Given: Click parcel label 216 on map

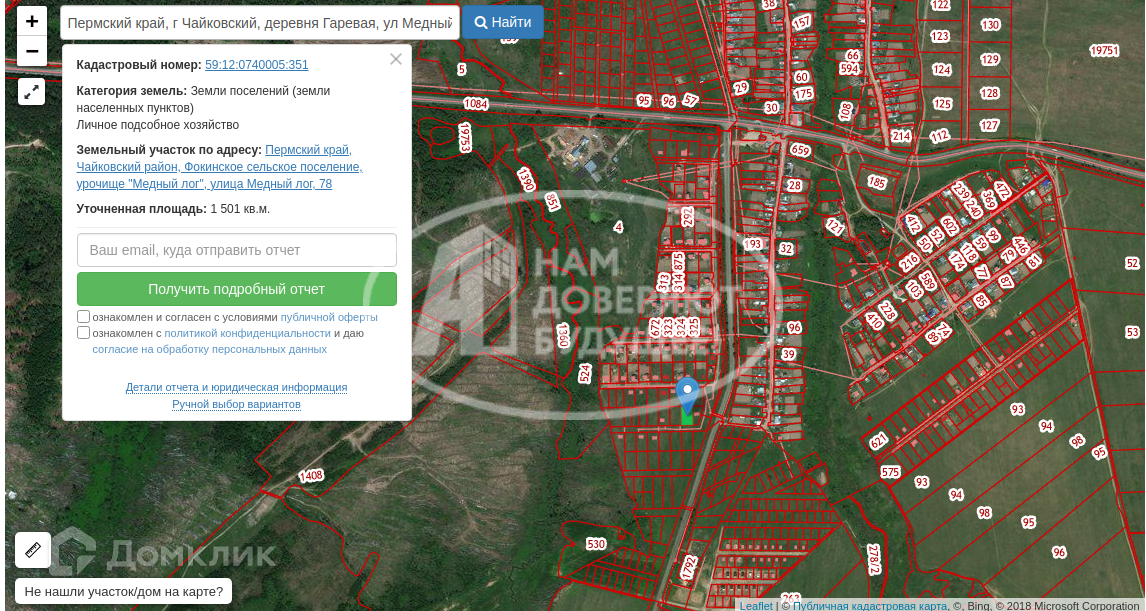Looking at the screenshot, I should tap(909, 262).
